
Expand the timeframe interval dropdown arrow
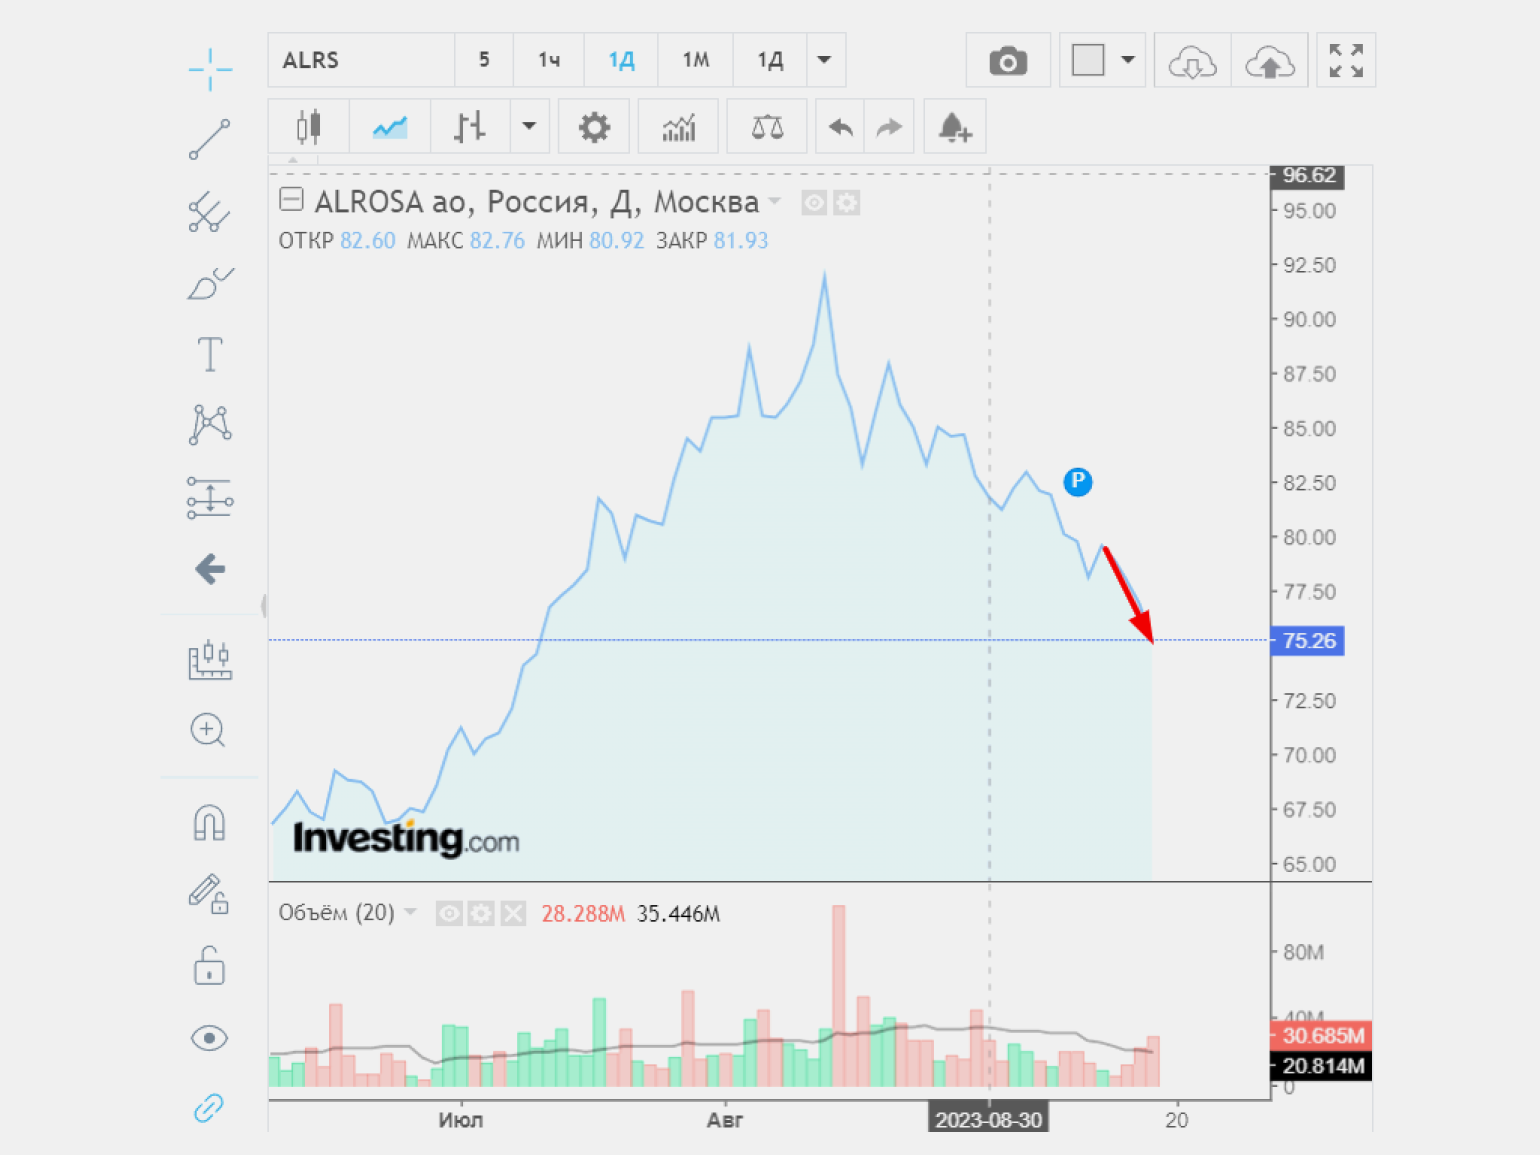[824, 60]
